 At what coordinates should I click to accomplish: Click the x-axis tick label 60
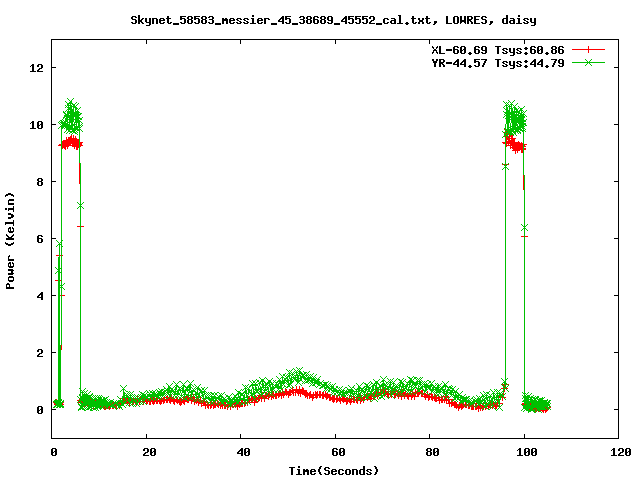pyautogui.click(x=338, y=452)
